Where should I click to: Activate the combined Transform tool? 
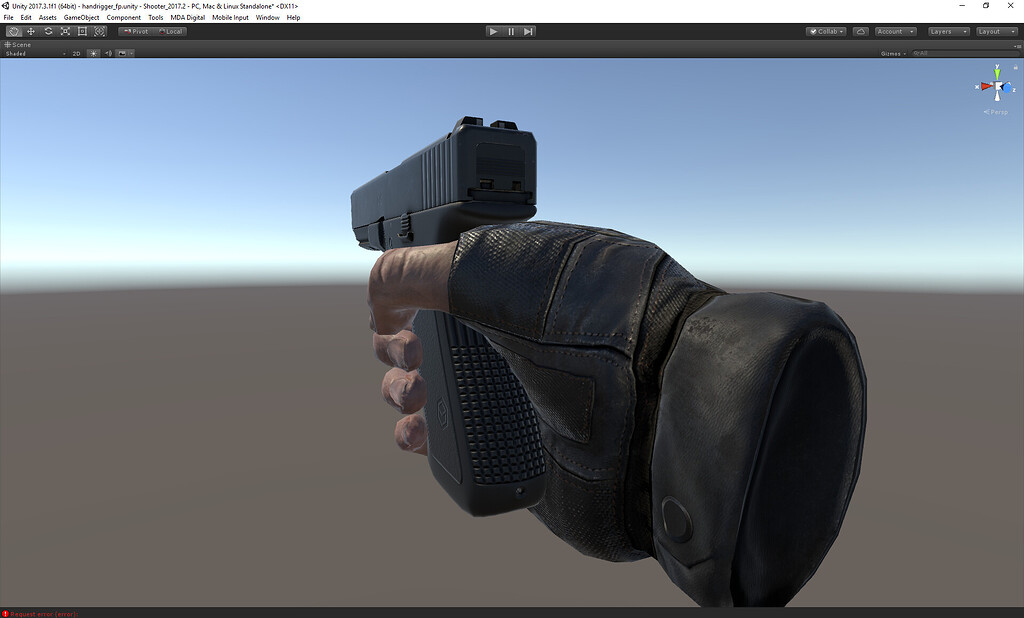click(x=99, y=31)
